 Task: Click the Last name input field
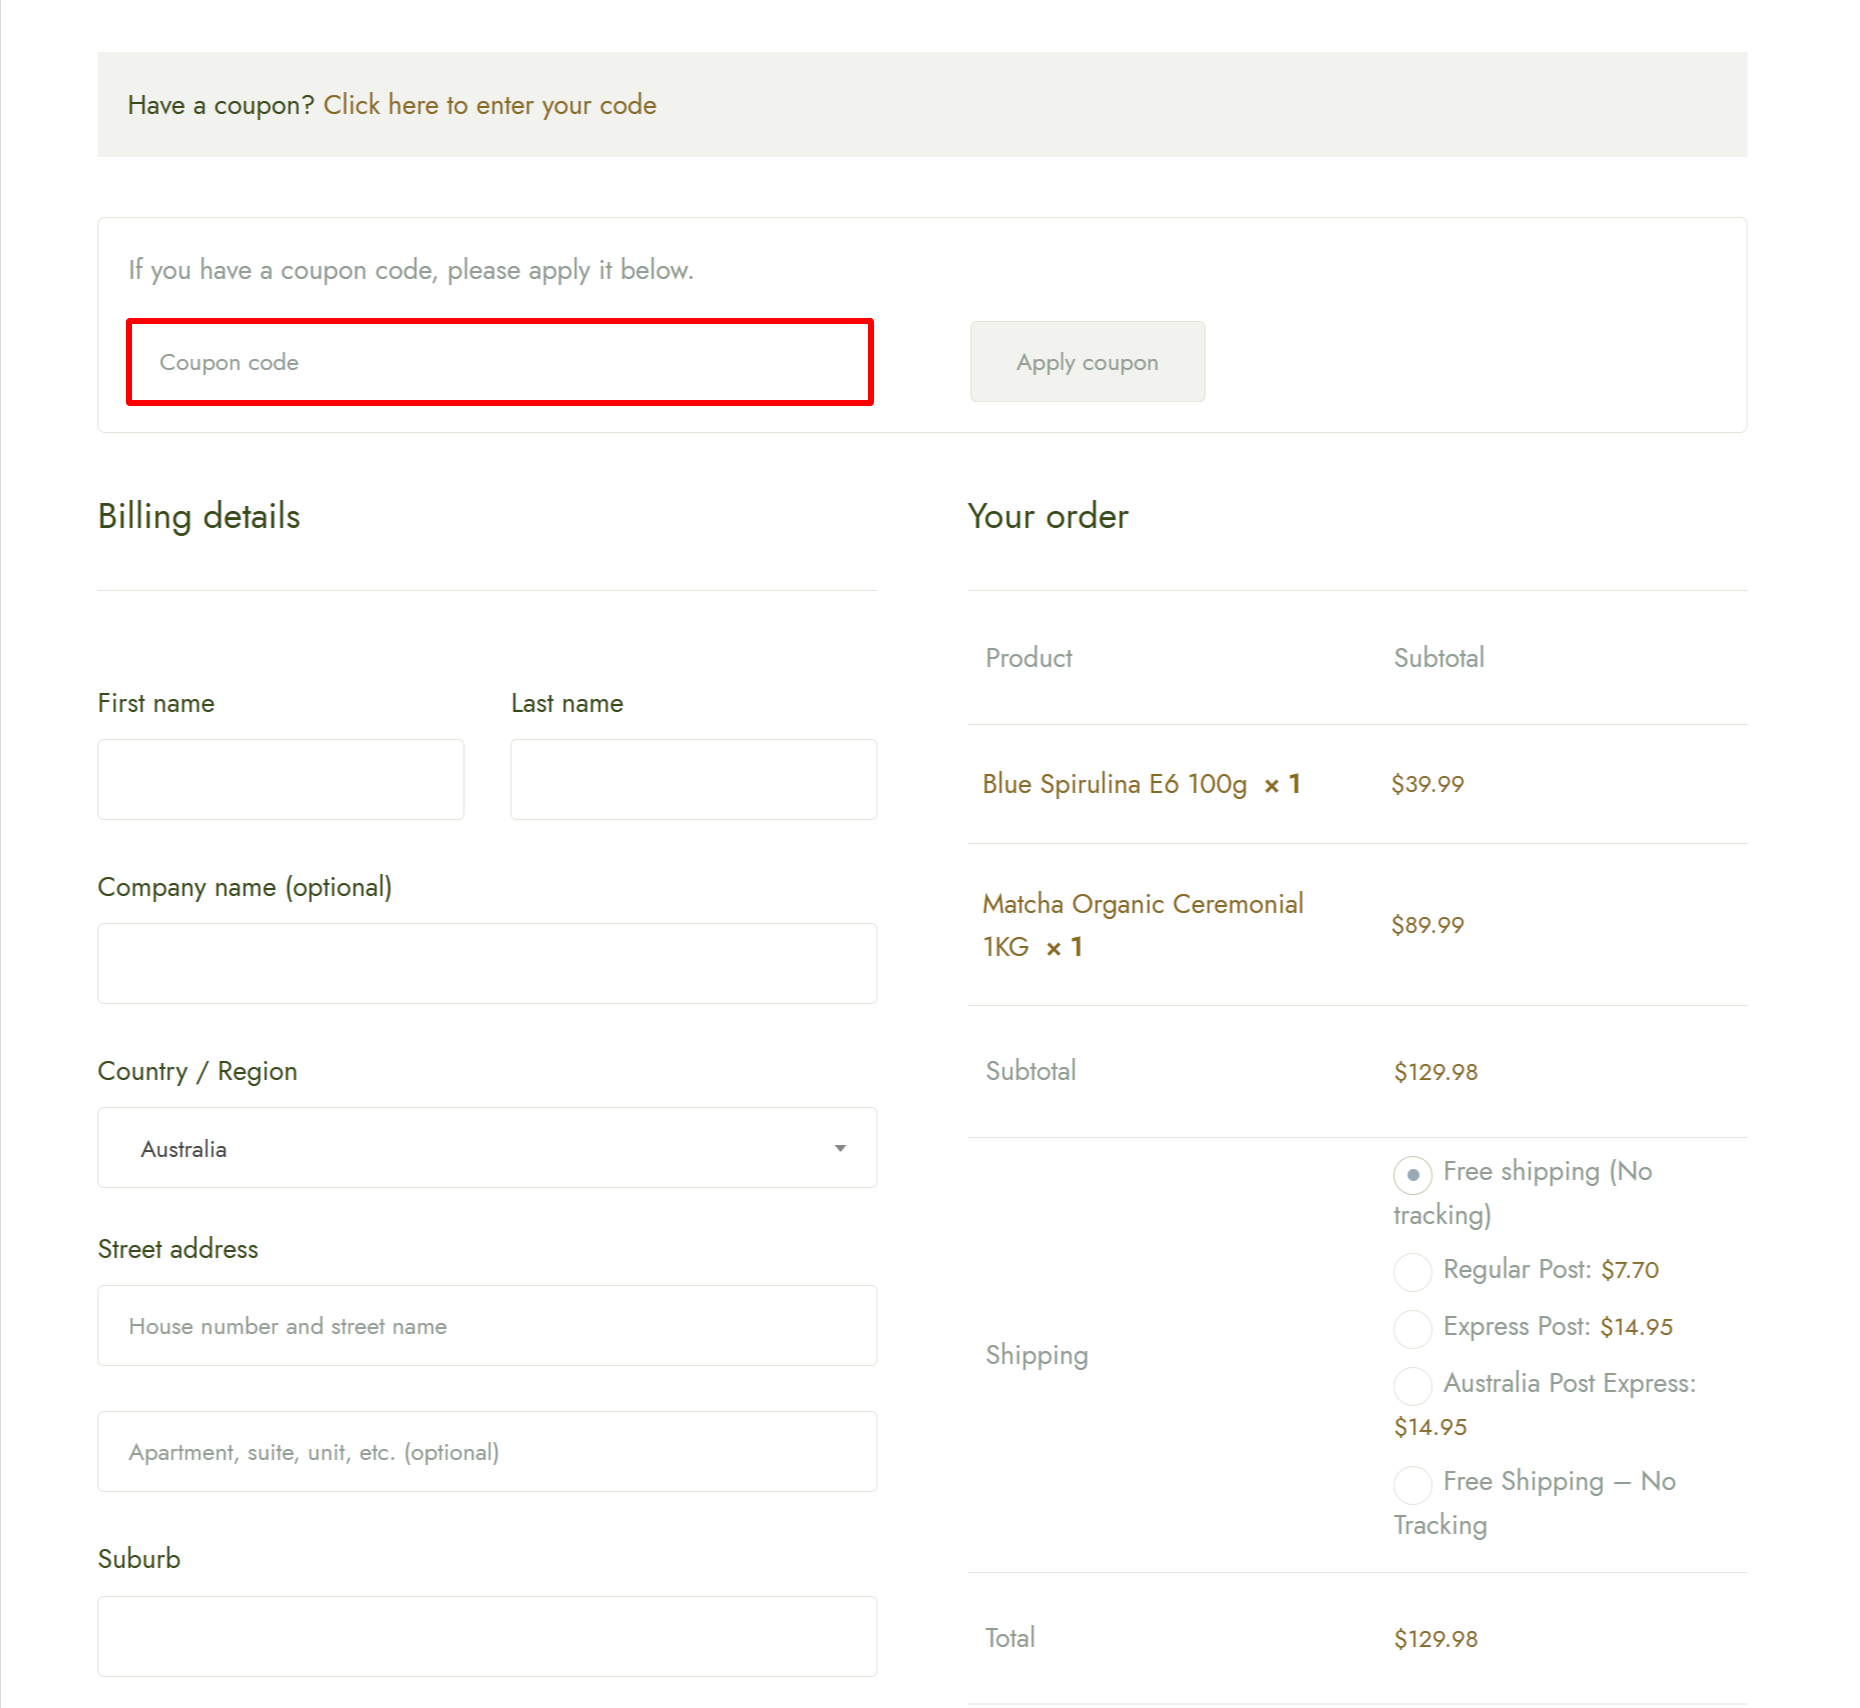point(693,779)
